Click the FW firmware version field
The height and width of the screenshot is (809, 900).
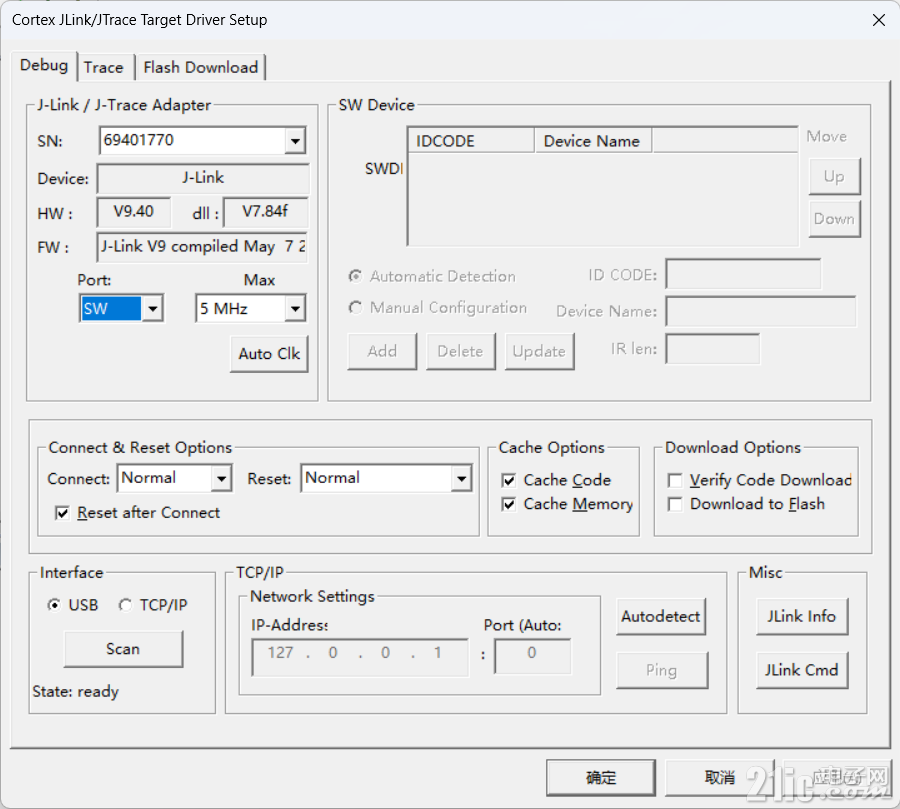pos(203,247)
